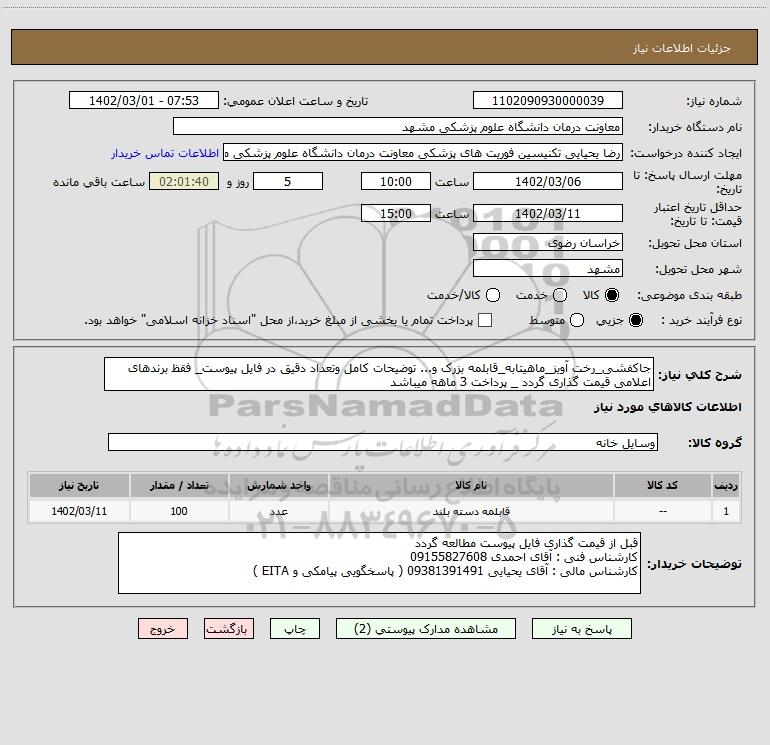Screen dimensions: 770x745
Task: Select the متوسط purchase type radio
Action: click(x=577, y=320)
